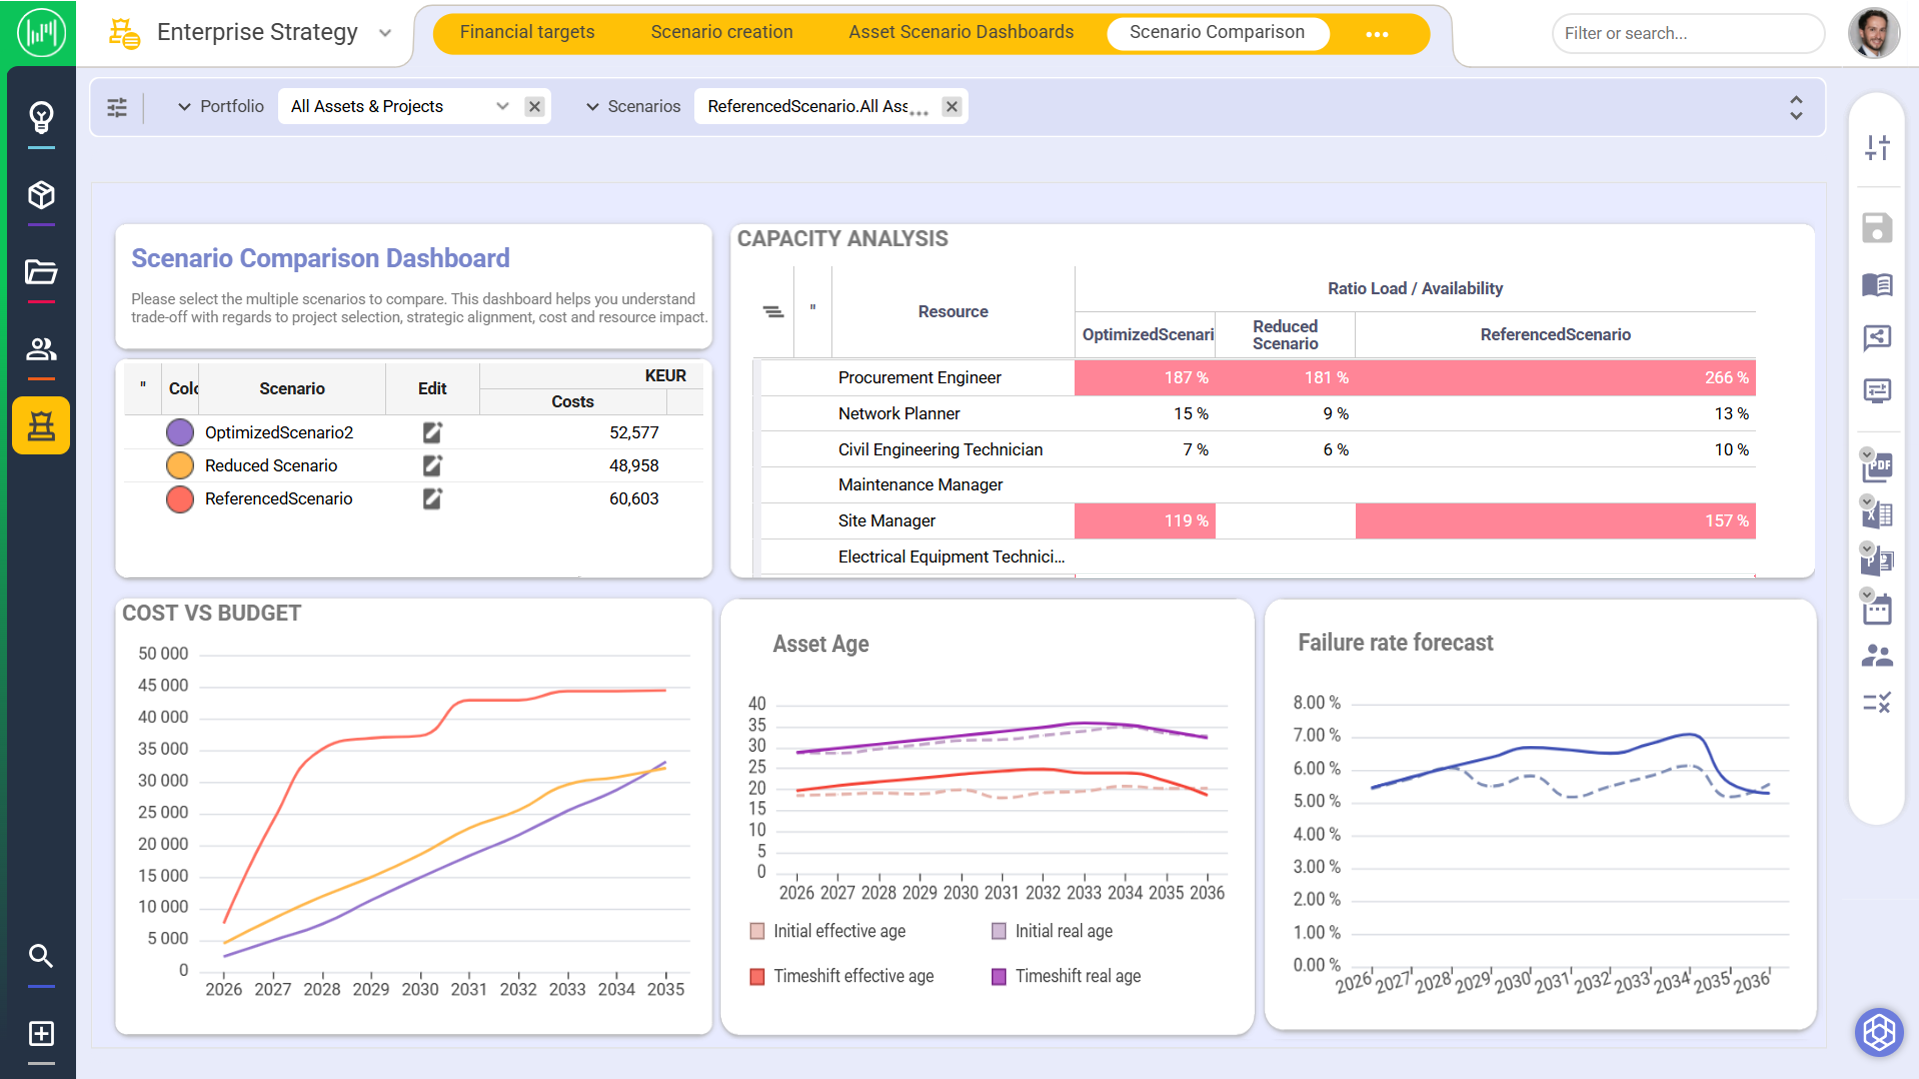
Task: Select the highlighted strategy sidebar icon
Action: click(41, 426)
